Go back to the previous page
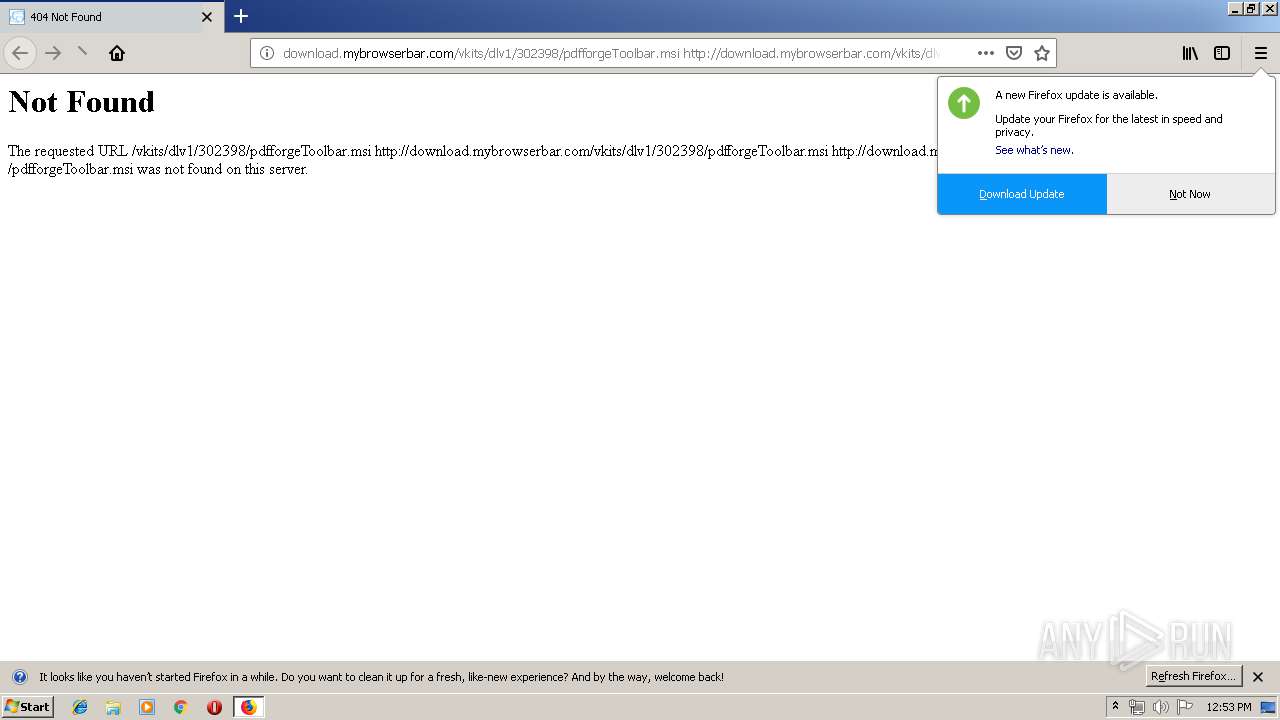This screenshot has width=1280, height=720. pyautogui.click(x=20, y=53)
